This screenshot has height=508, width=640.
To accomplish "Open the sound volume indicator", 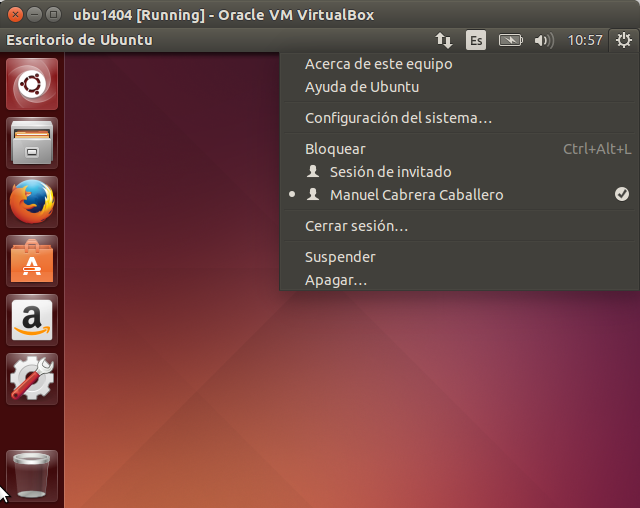I will tap(544, 40).
